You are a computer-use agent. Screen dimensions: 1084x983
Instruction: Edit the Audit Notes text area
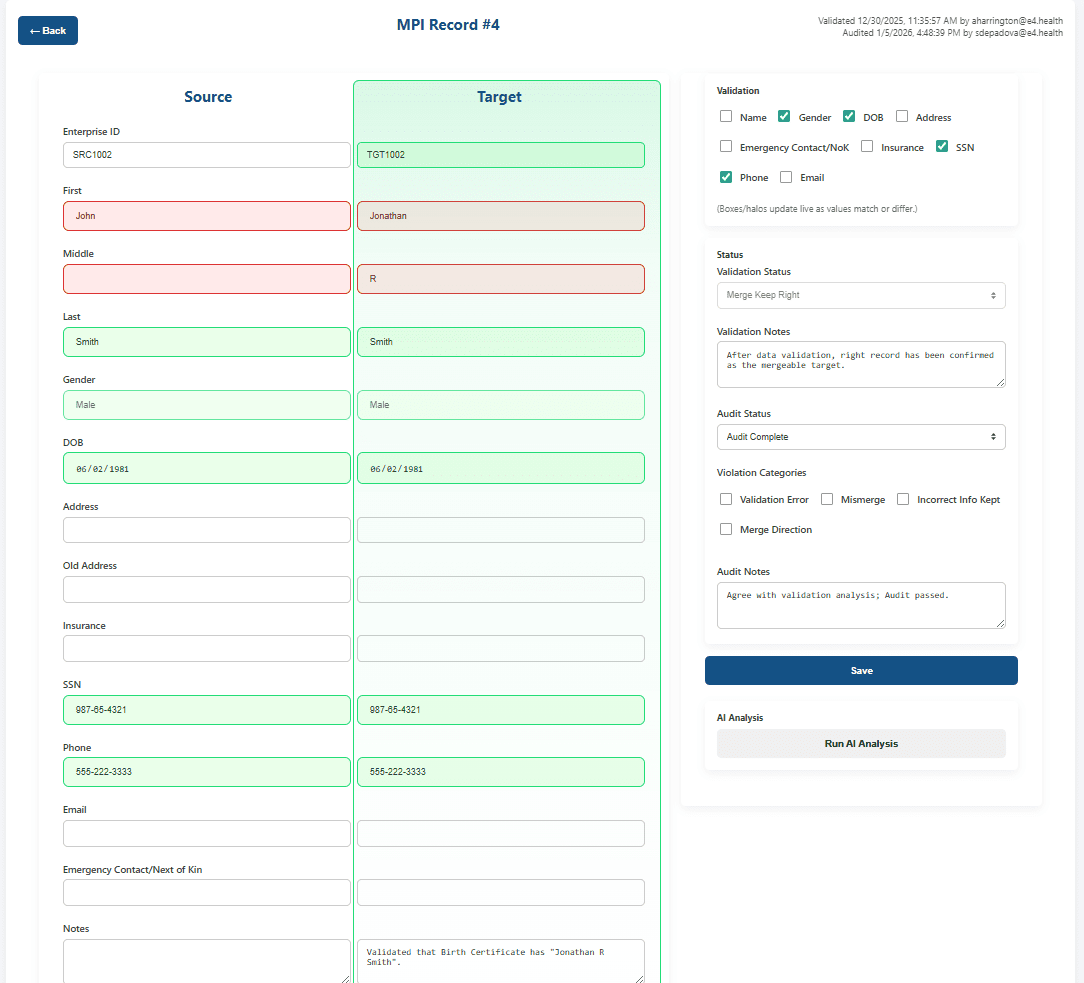tap(861, 606)
